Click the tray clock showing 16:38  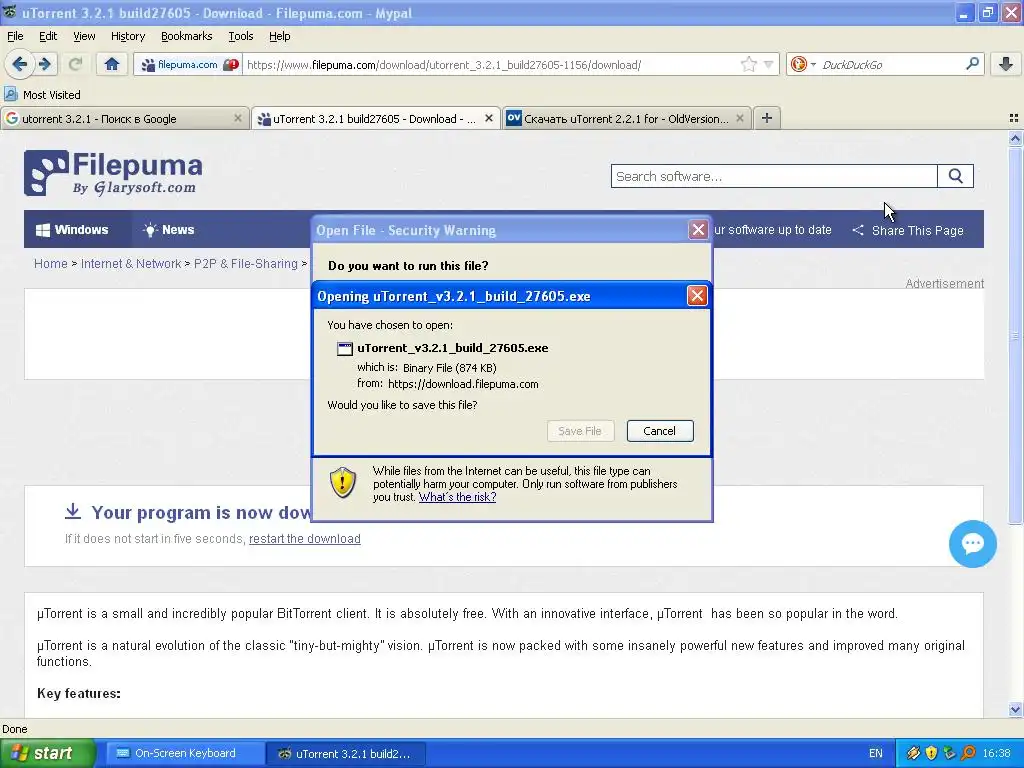click(x=997, y=754)
